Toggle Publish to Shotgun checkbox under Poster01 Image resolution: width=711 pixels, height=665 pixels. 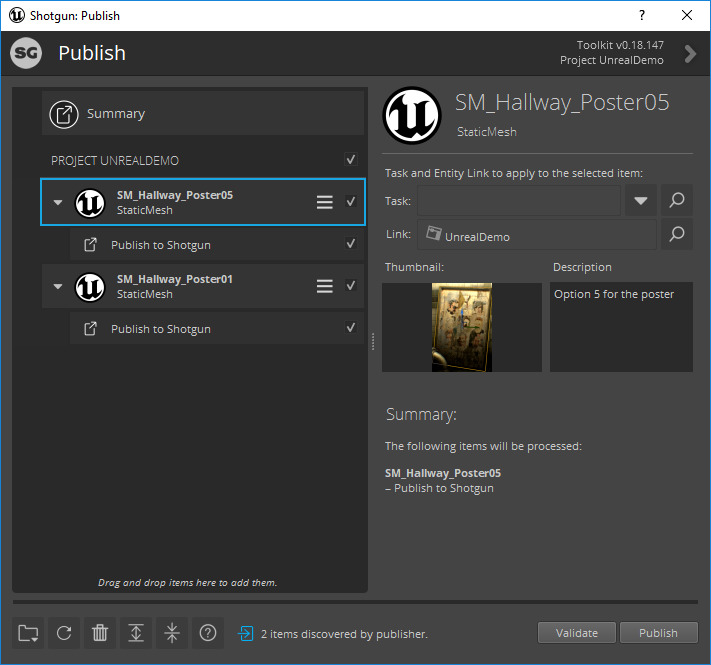click(350, 328)
